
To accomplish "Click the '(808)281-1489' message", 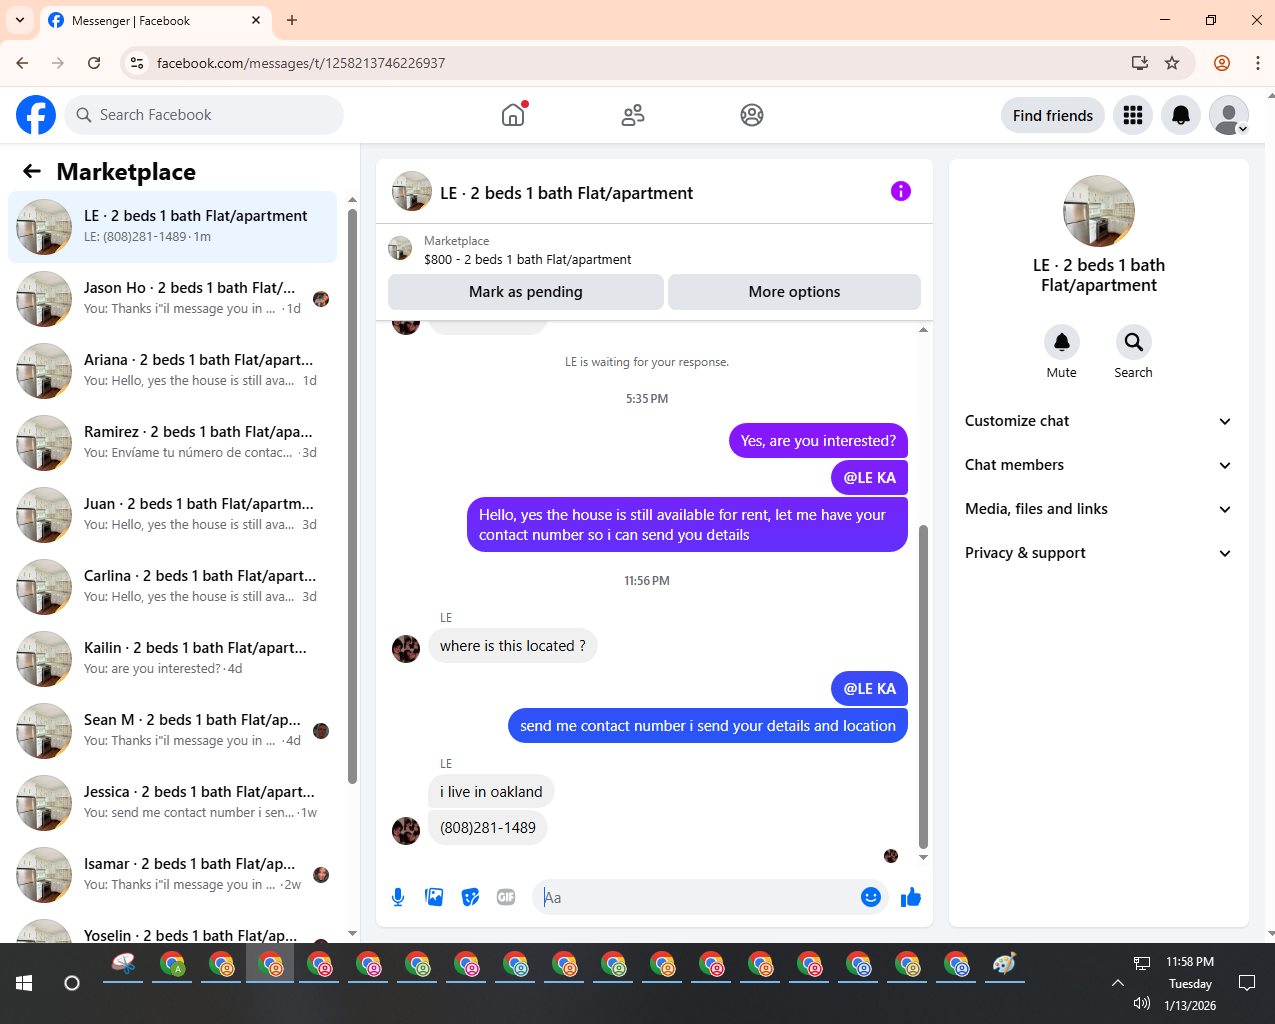I will (488, 828).
